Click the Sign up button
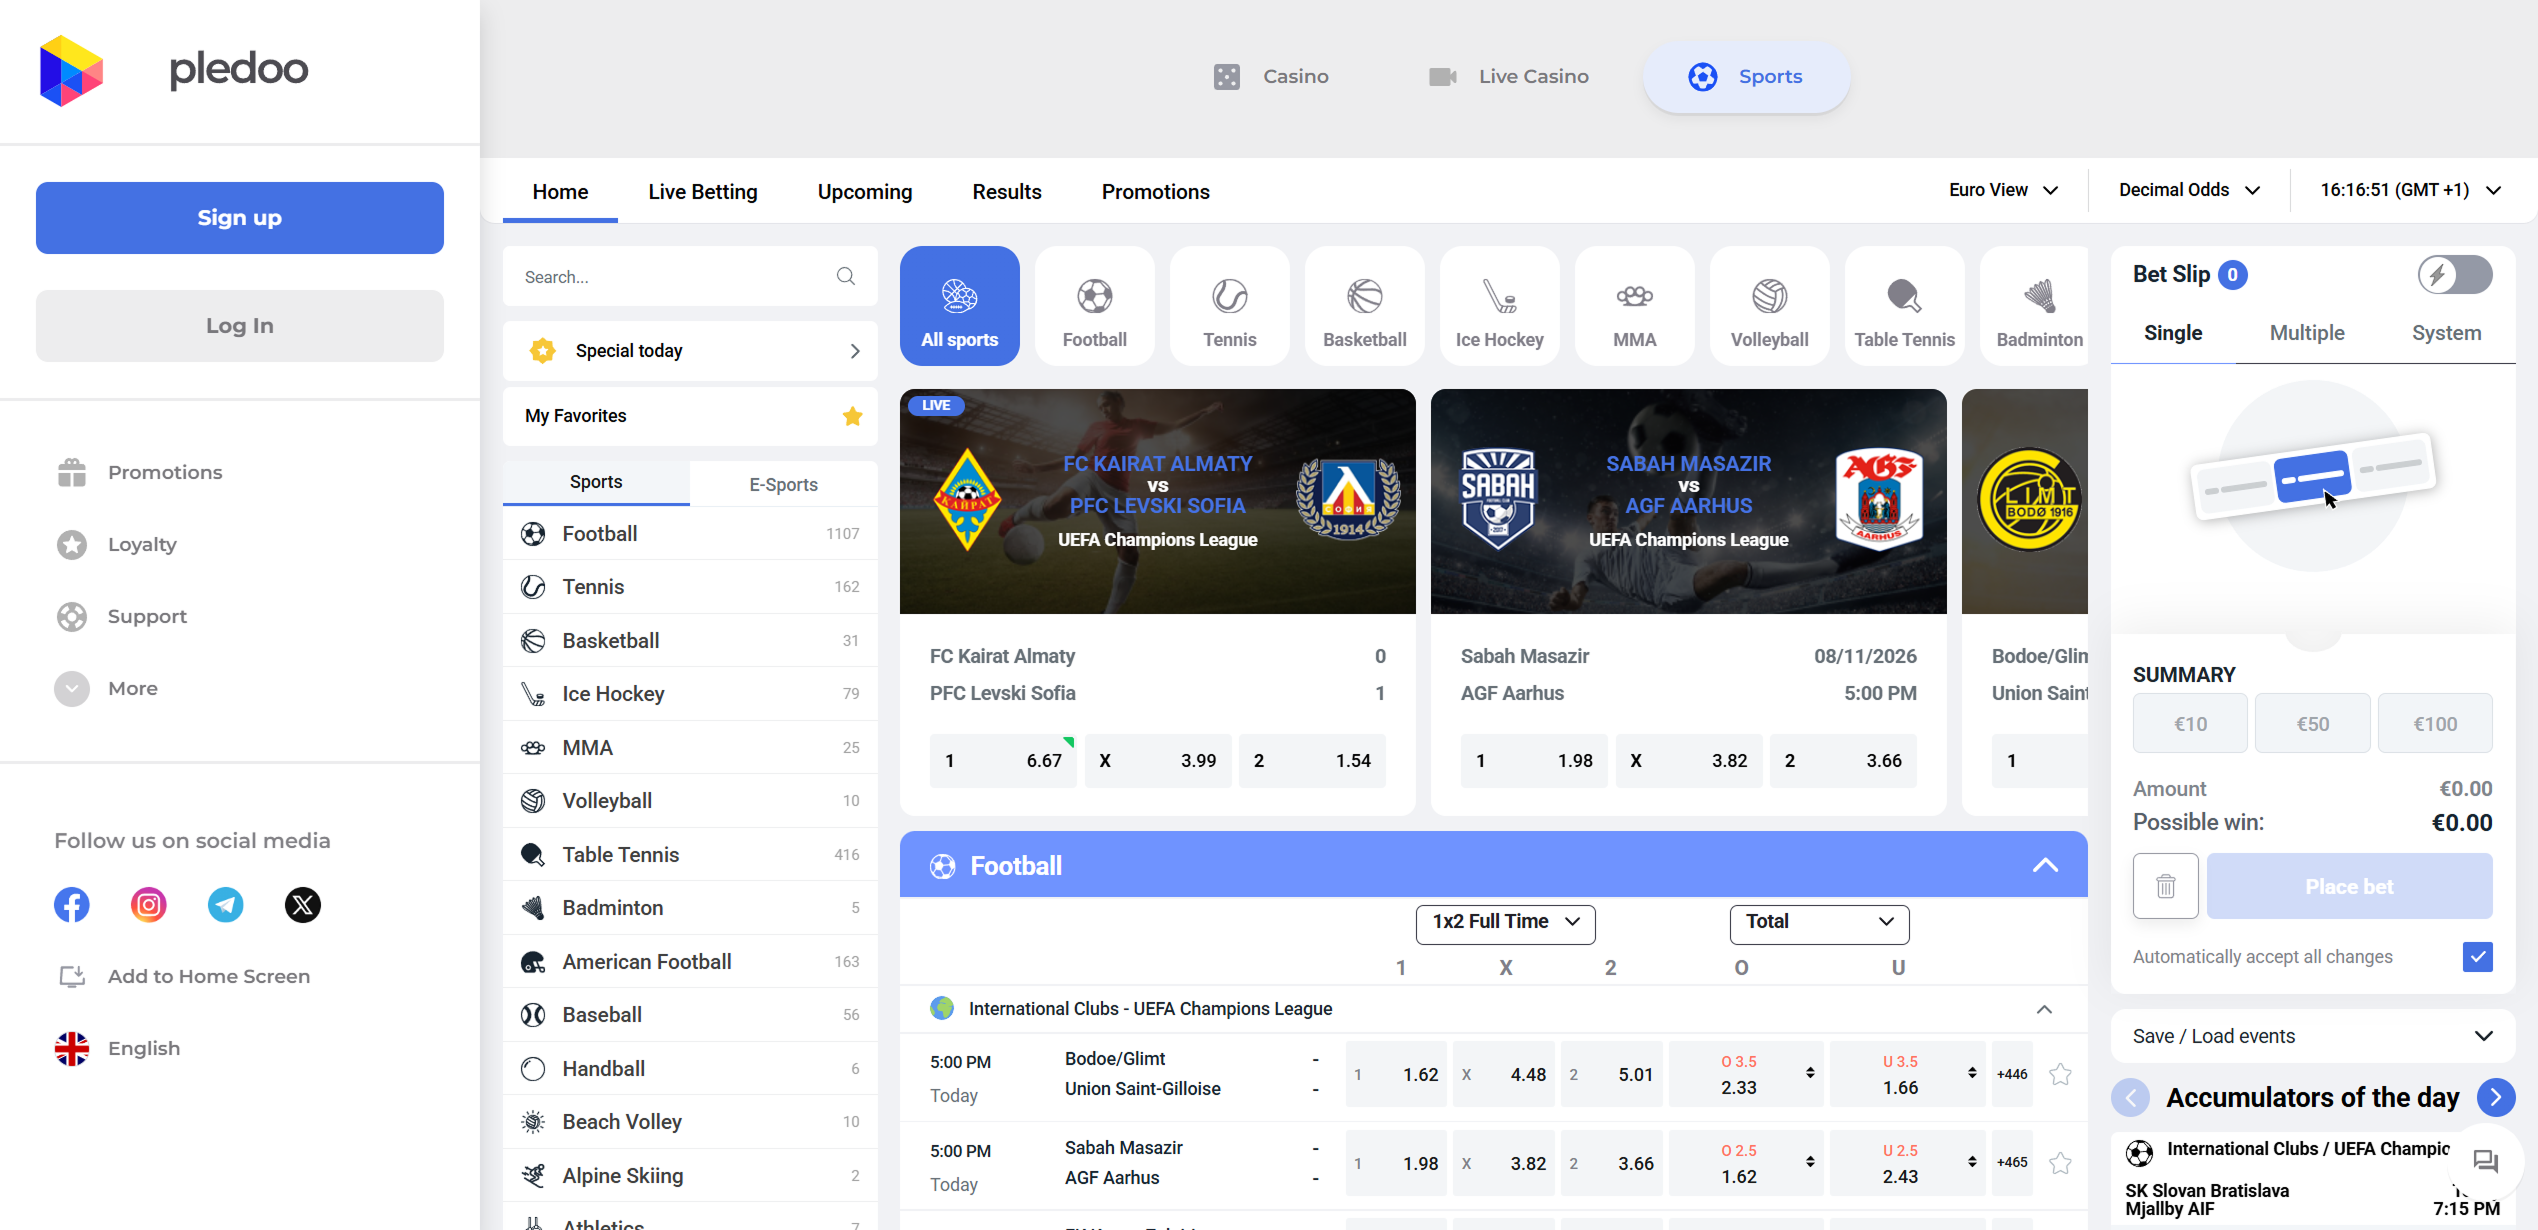2538x1230 pixels. click(x=240, y=218)
